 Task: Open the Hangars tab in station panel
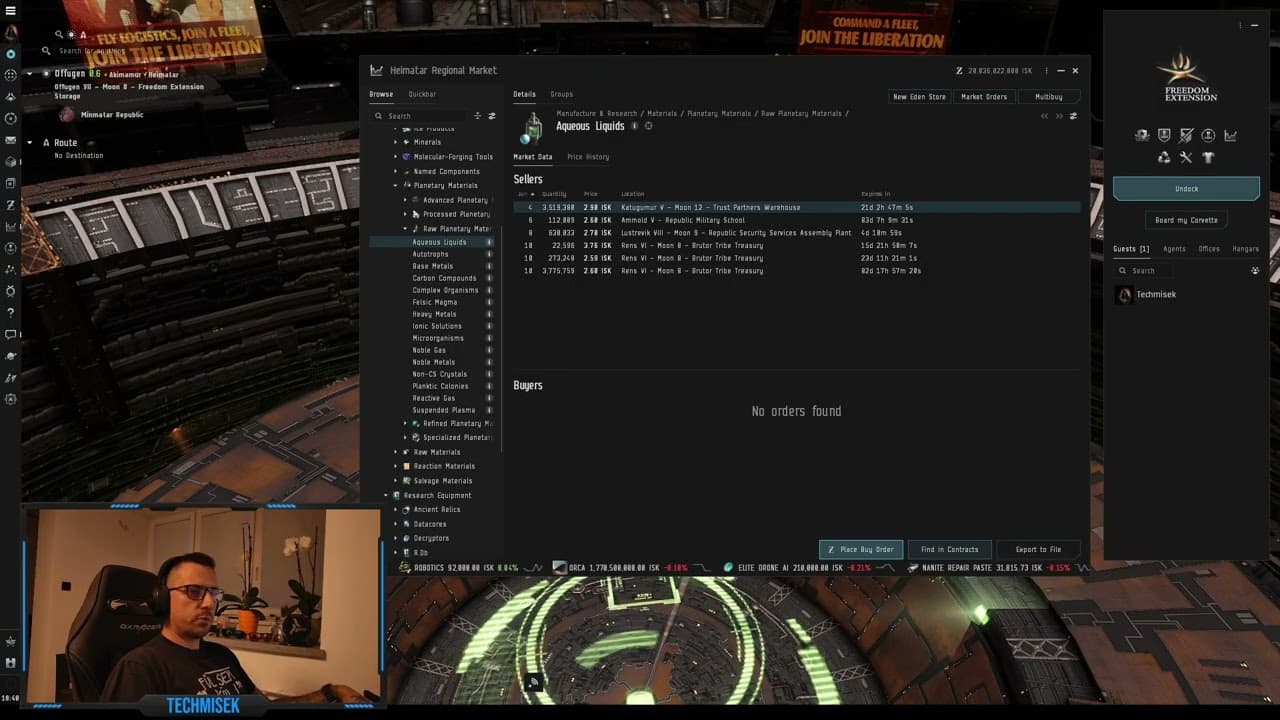1246,249
